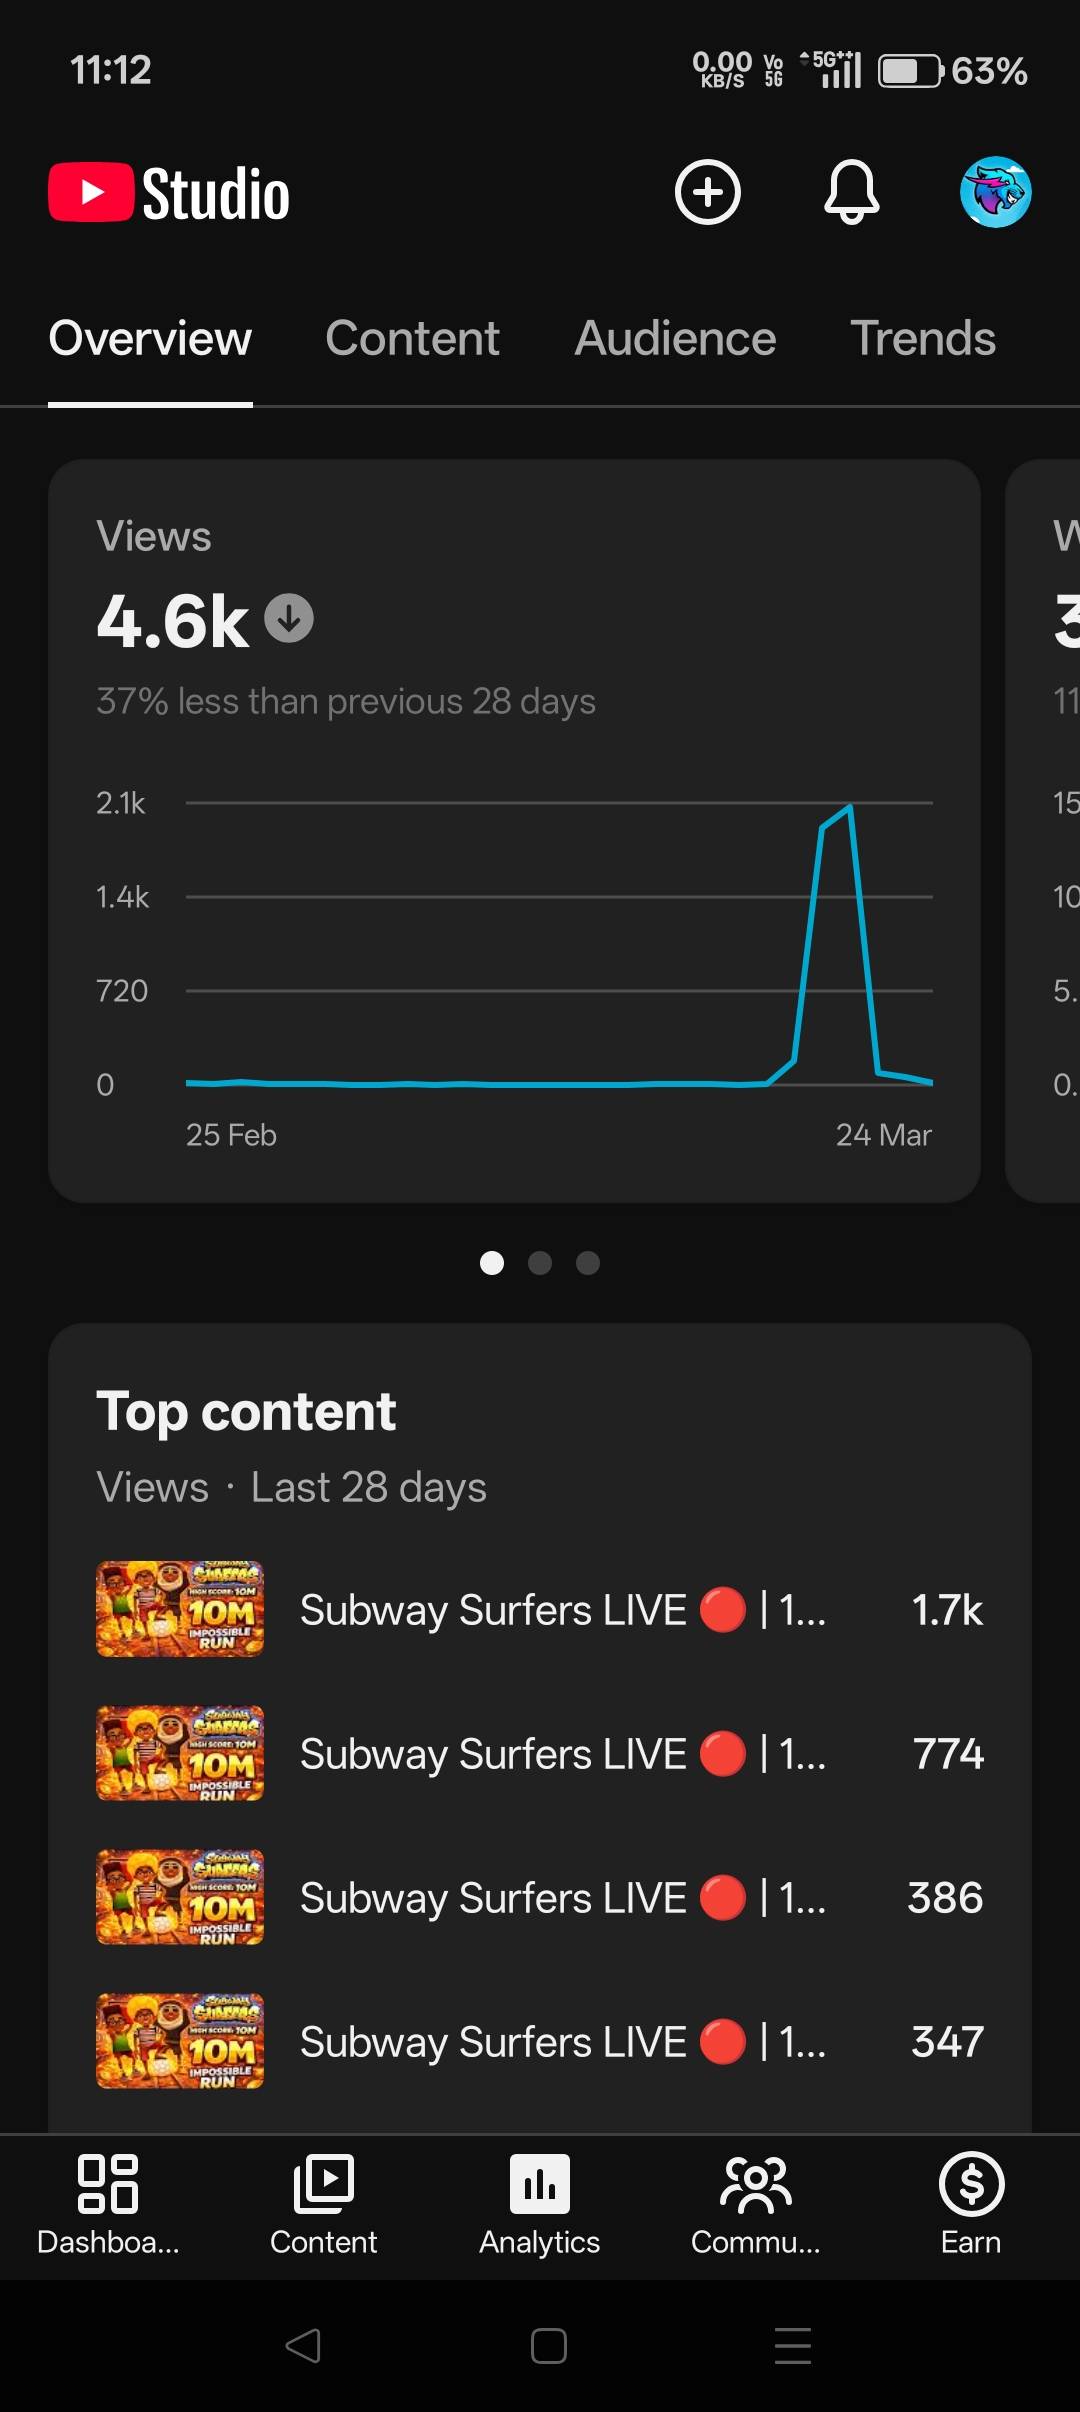Switch to the Audience tab
1080x2412 pixels.
[675, 339]
